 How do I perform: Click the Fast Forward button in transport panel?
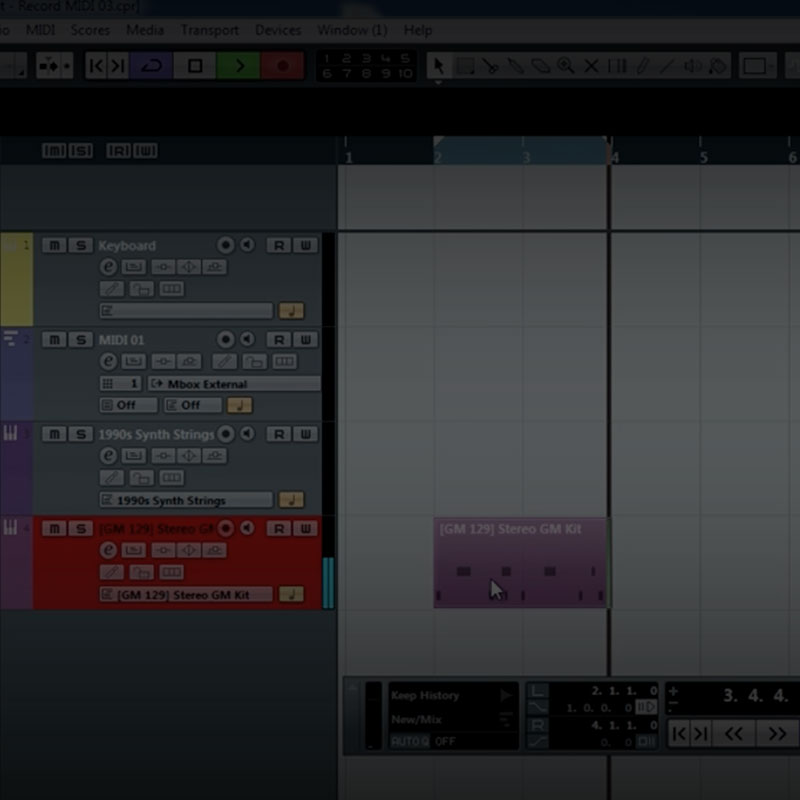pos(777,734)
